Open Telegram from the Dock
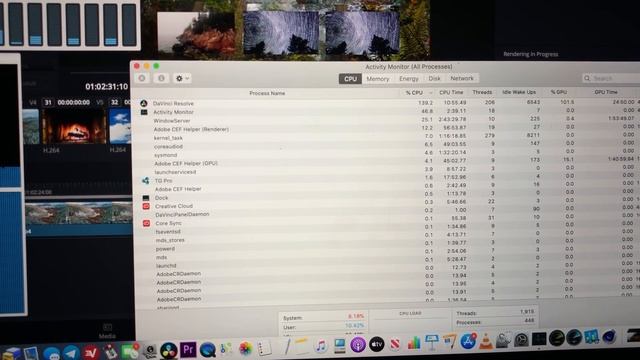The width and height of the screenshot is (640, 360). (71, 353)
